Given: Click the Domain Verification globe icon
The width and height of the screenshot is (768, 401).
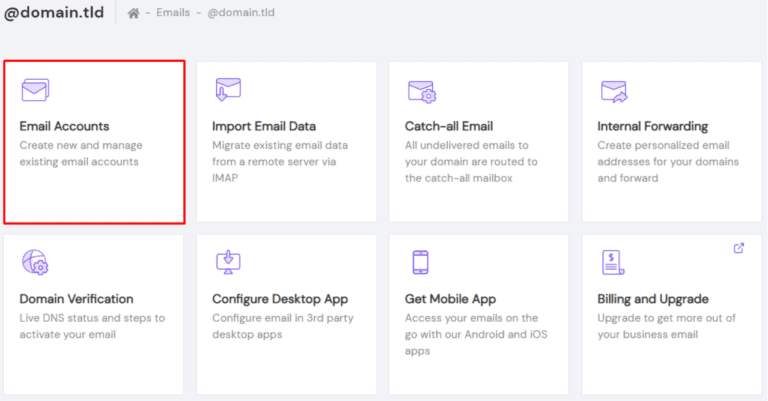Looking at the screenshot, I should tap(35, 262).
